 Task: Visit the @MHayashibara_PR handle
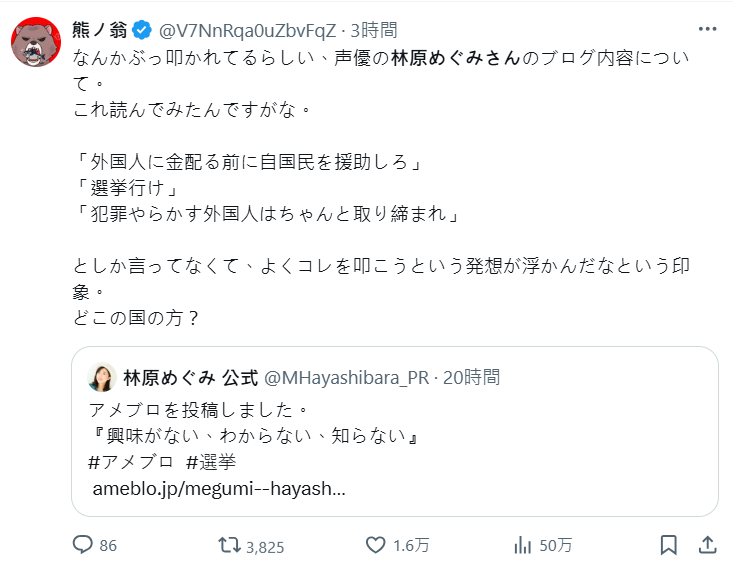pyautogui.click(x=346, y=377)
